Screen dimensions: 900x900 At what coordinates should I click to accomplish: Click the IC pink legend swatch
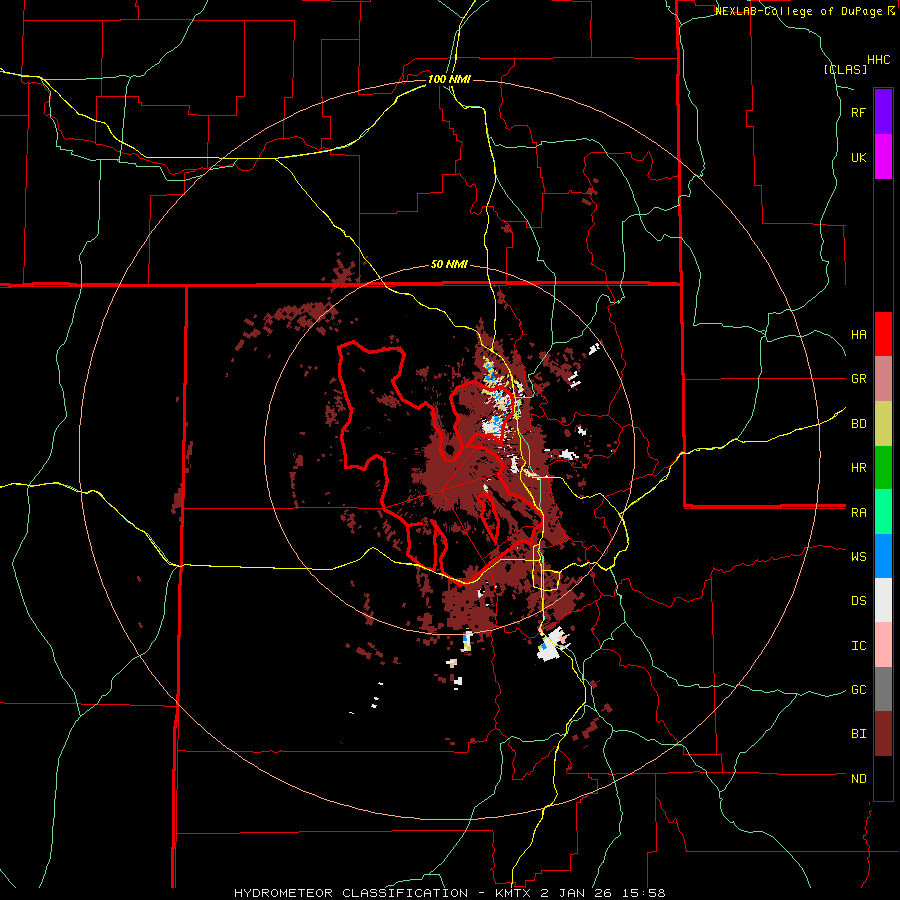[x=883, y=645]
